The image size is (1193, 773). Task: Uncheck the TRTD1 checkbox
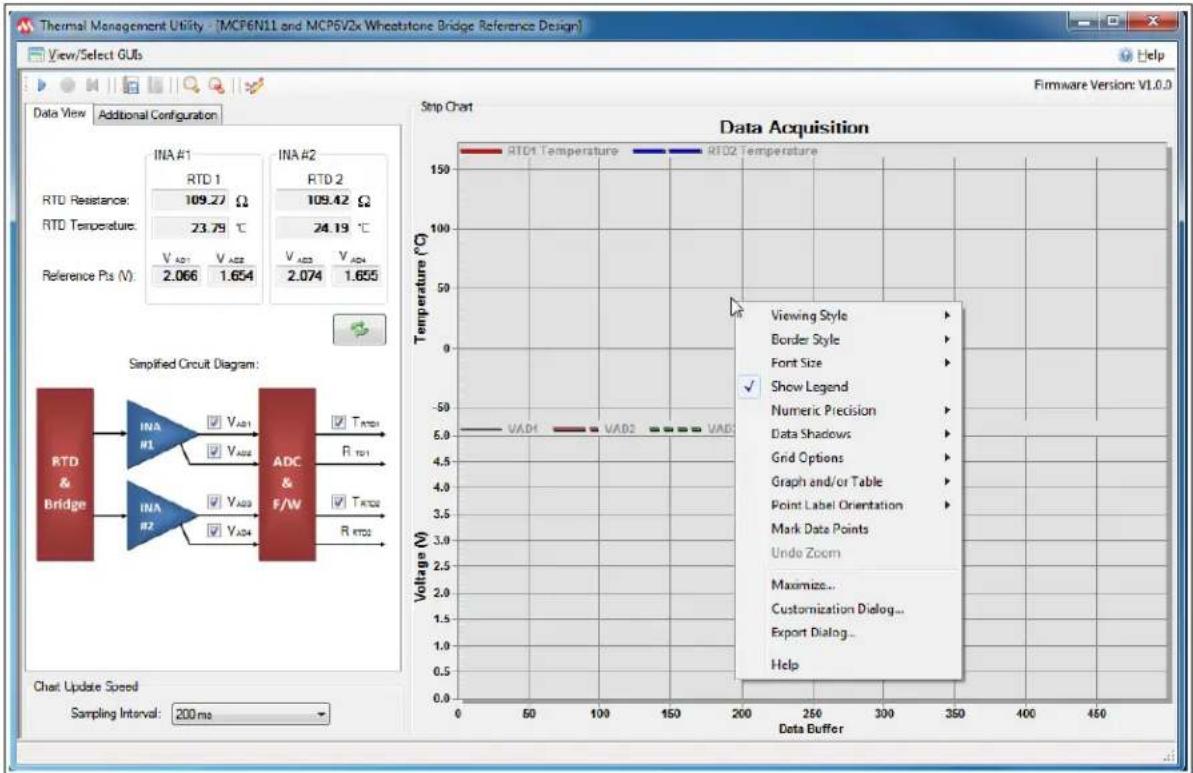(x=339, y=421)
